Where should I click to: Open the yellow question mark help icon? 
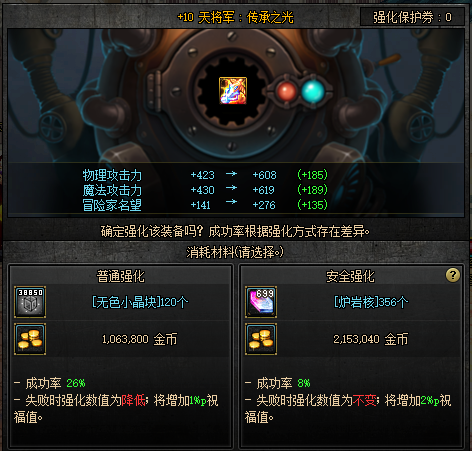click(453, 275)
